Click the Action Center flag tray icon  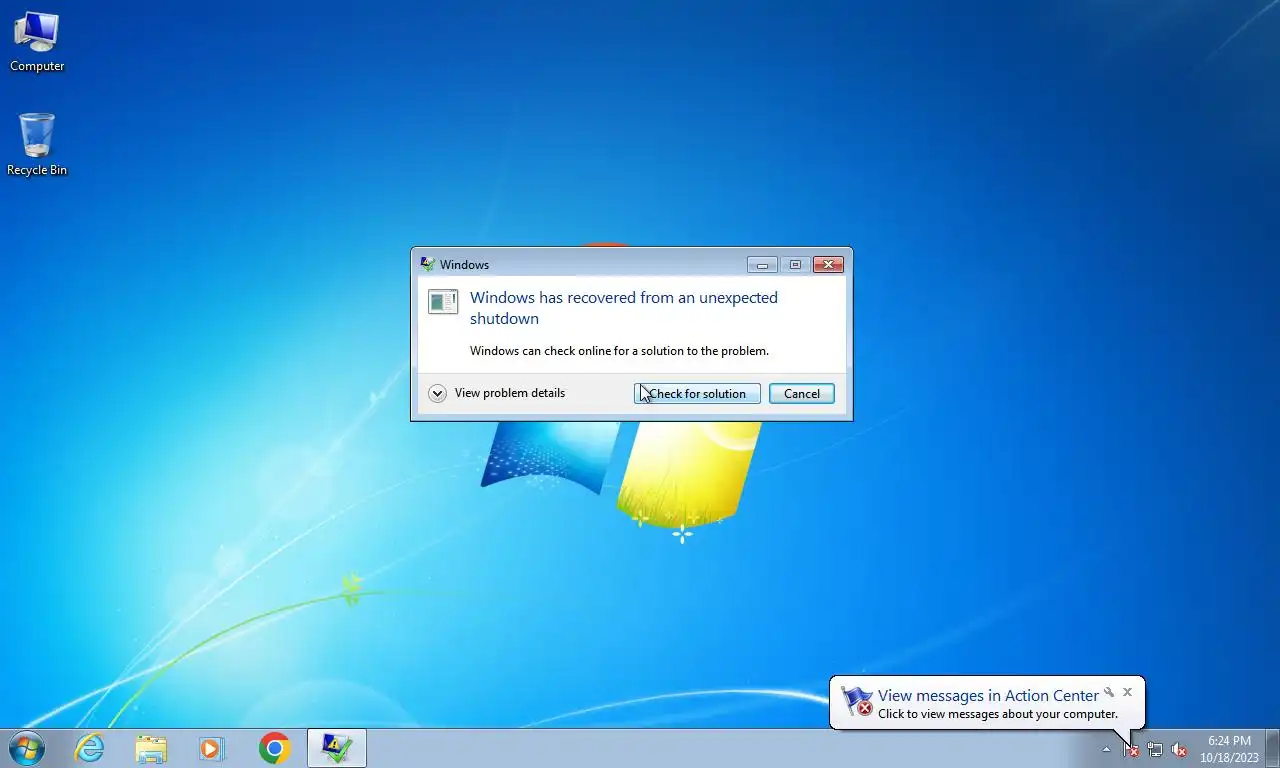(1131, 749)
